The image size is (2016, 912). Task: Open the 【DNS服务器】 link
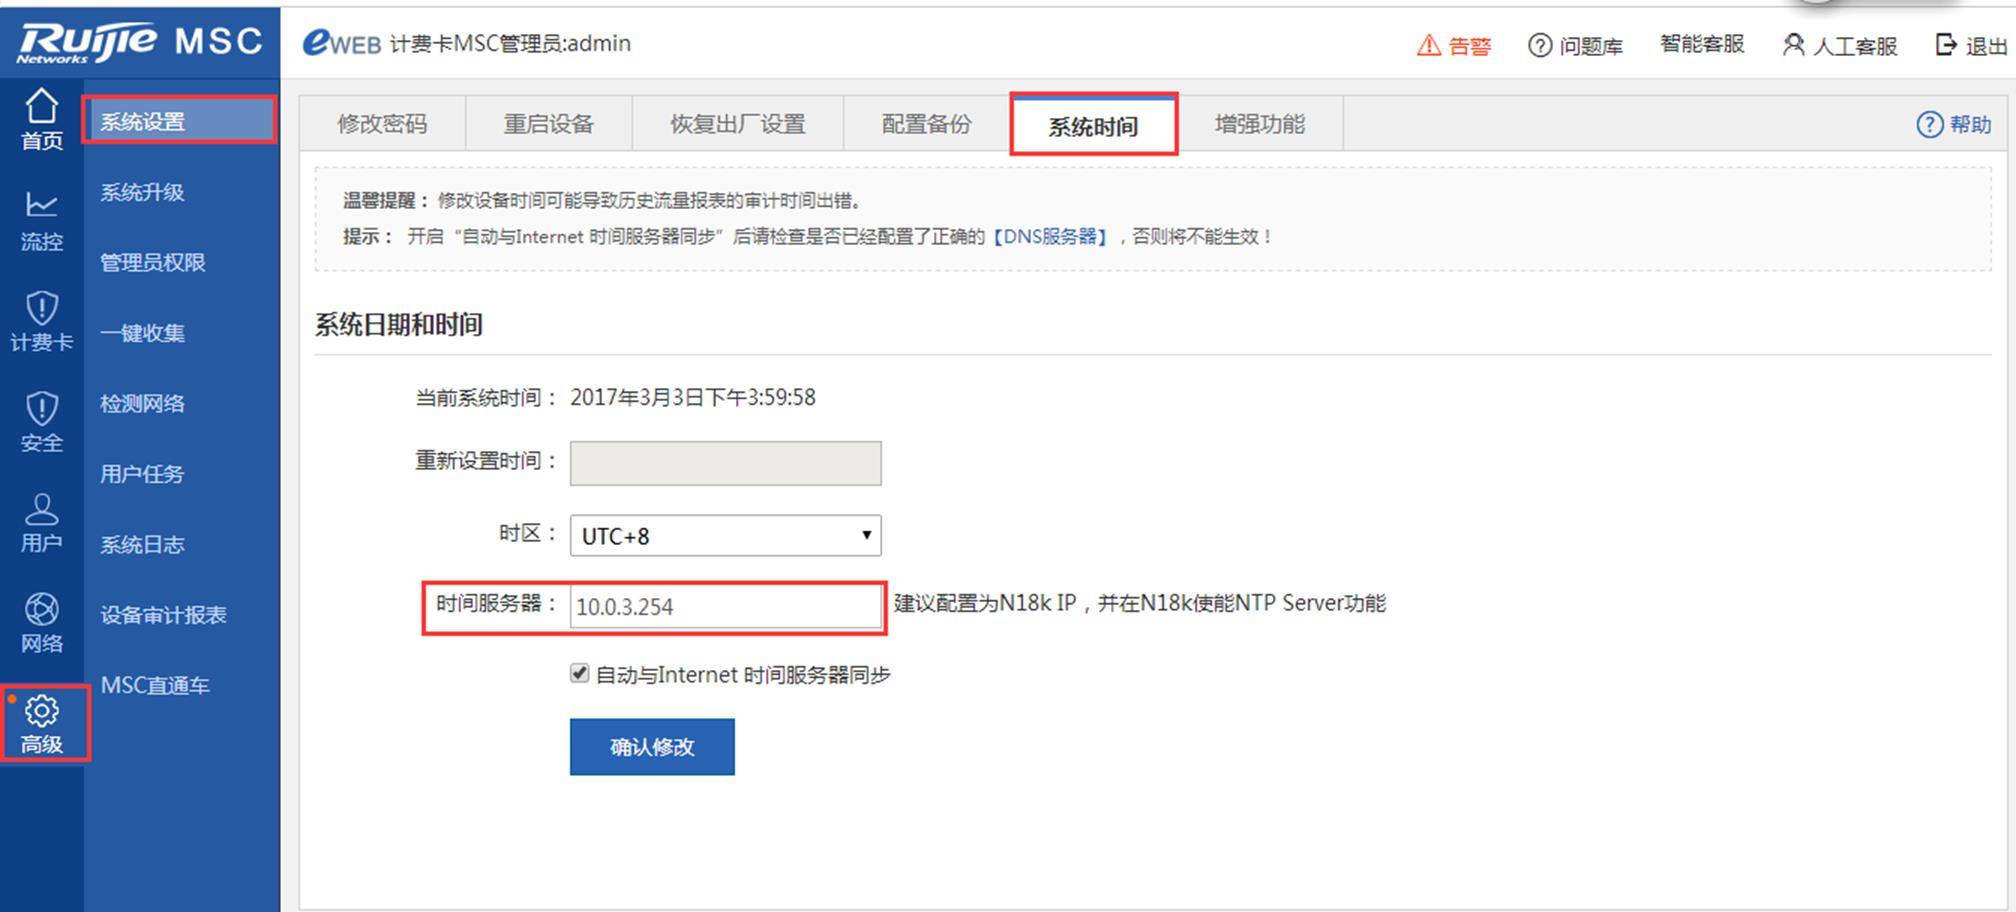tap(1049, 237)
